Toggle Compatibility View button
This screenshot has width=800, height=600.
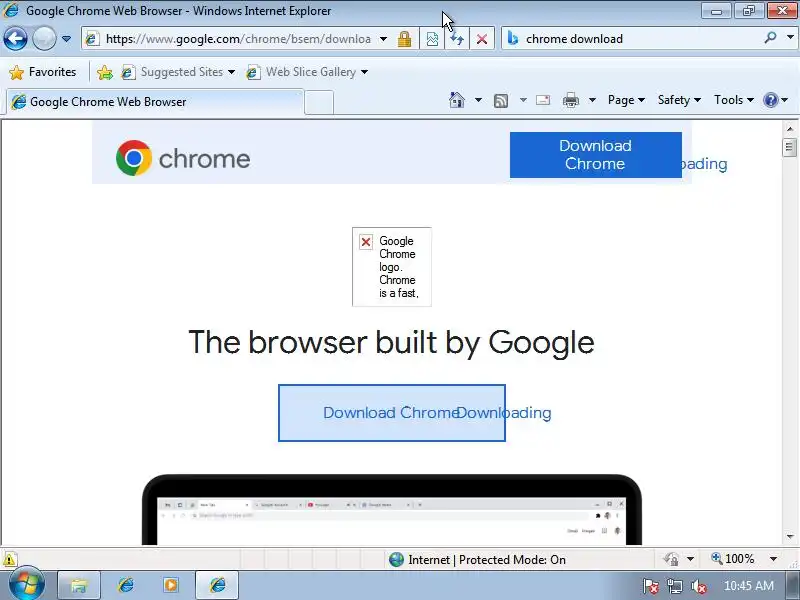click(432, 39)
